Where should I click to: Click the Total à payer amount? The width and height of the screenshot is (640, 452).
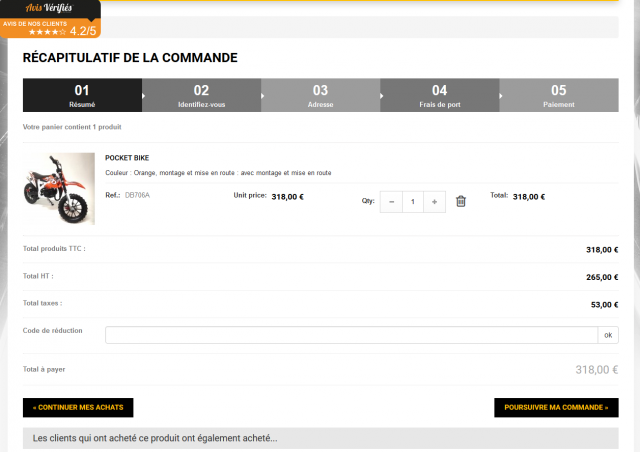click(x=597, y=370)
